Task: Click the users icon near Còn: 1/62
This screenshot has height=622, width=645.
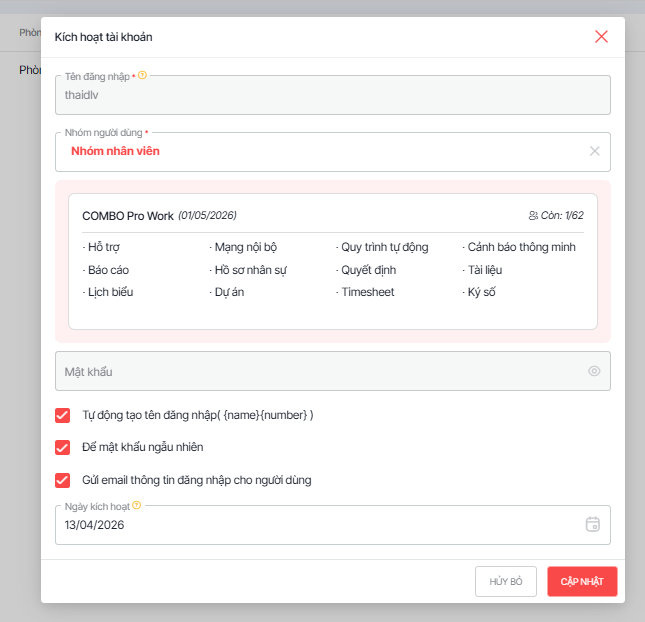Action: point(533,215)
